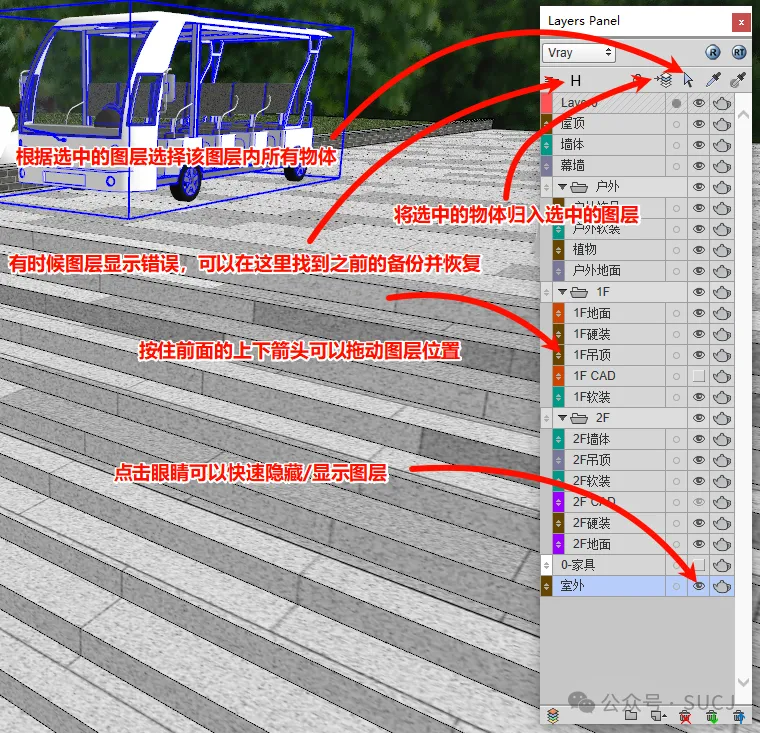The height and width of the screenshot is (733, 760).
Task: Click the purple color swatch of 2F地面
Action: point(558,544)
